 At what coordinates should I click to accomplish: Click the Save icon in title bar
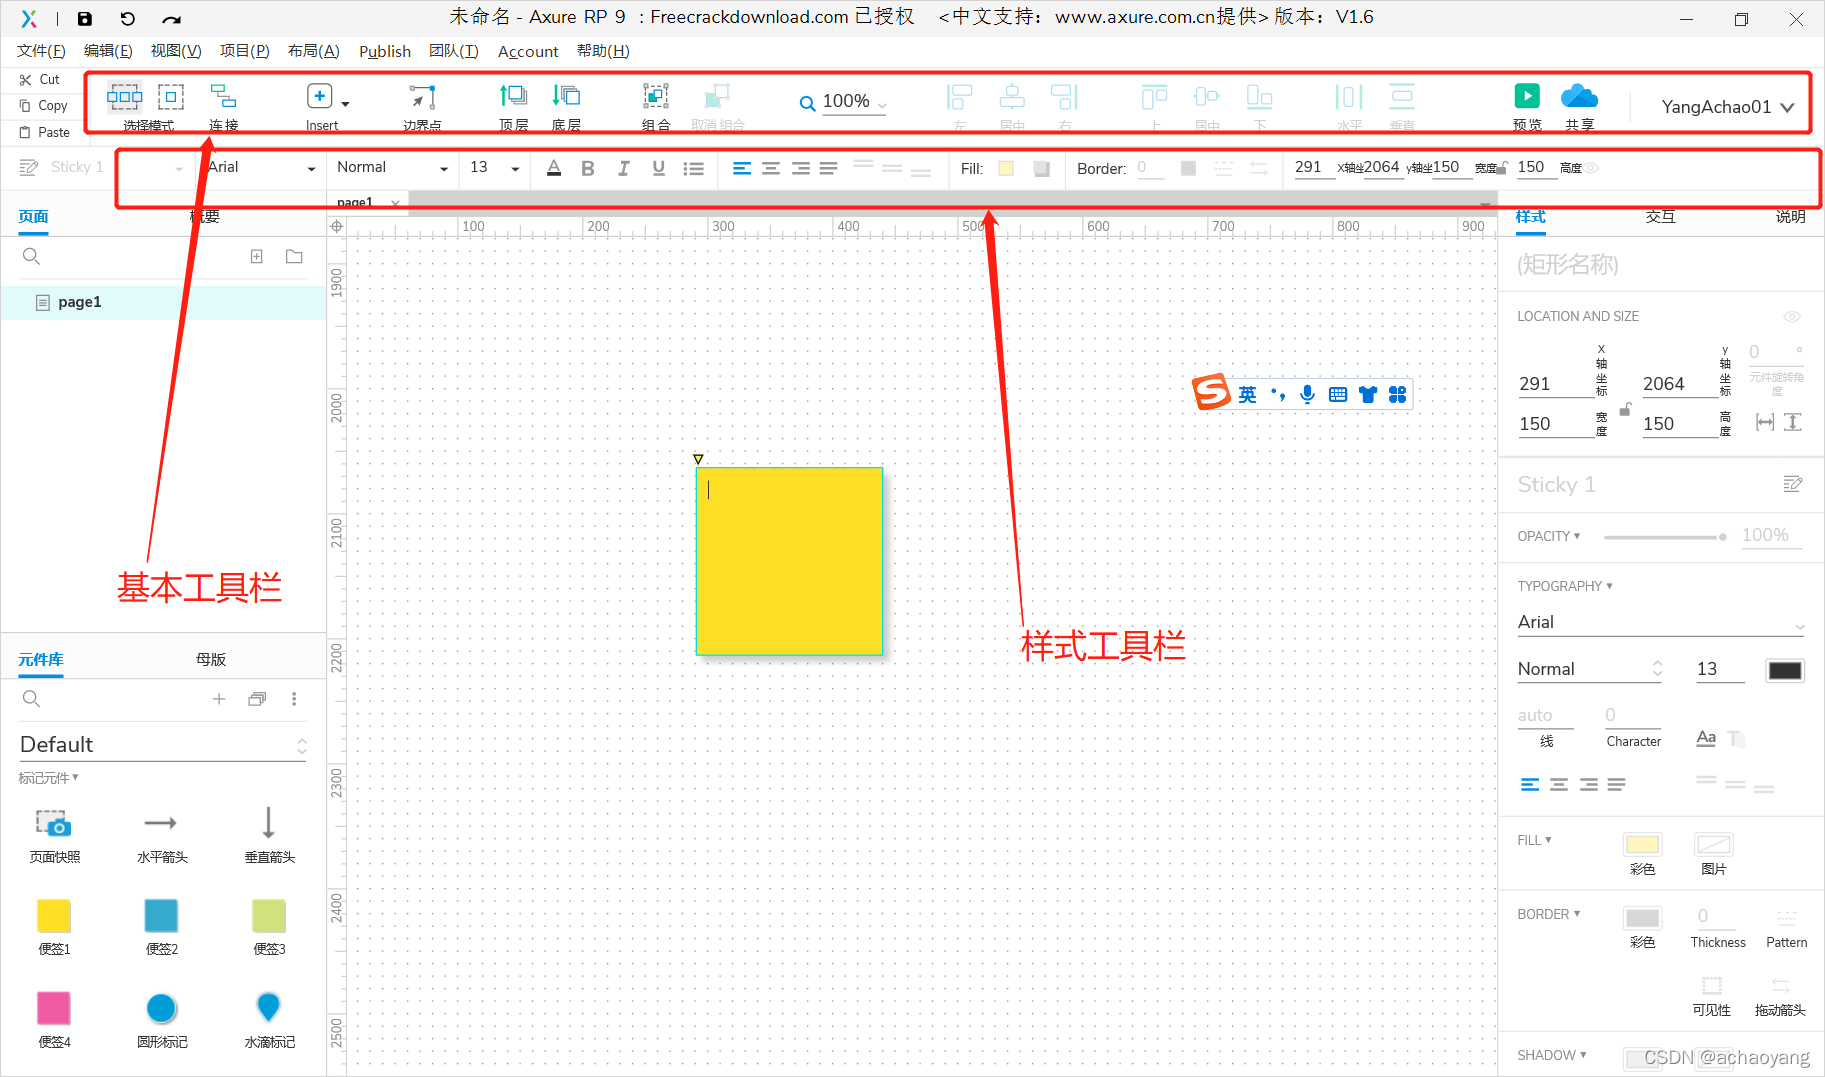84,19
